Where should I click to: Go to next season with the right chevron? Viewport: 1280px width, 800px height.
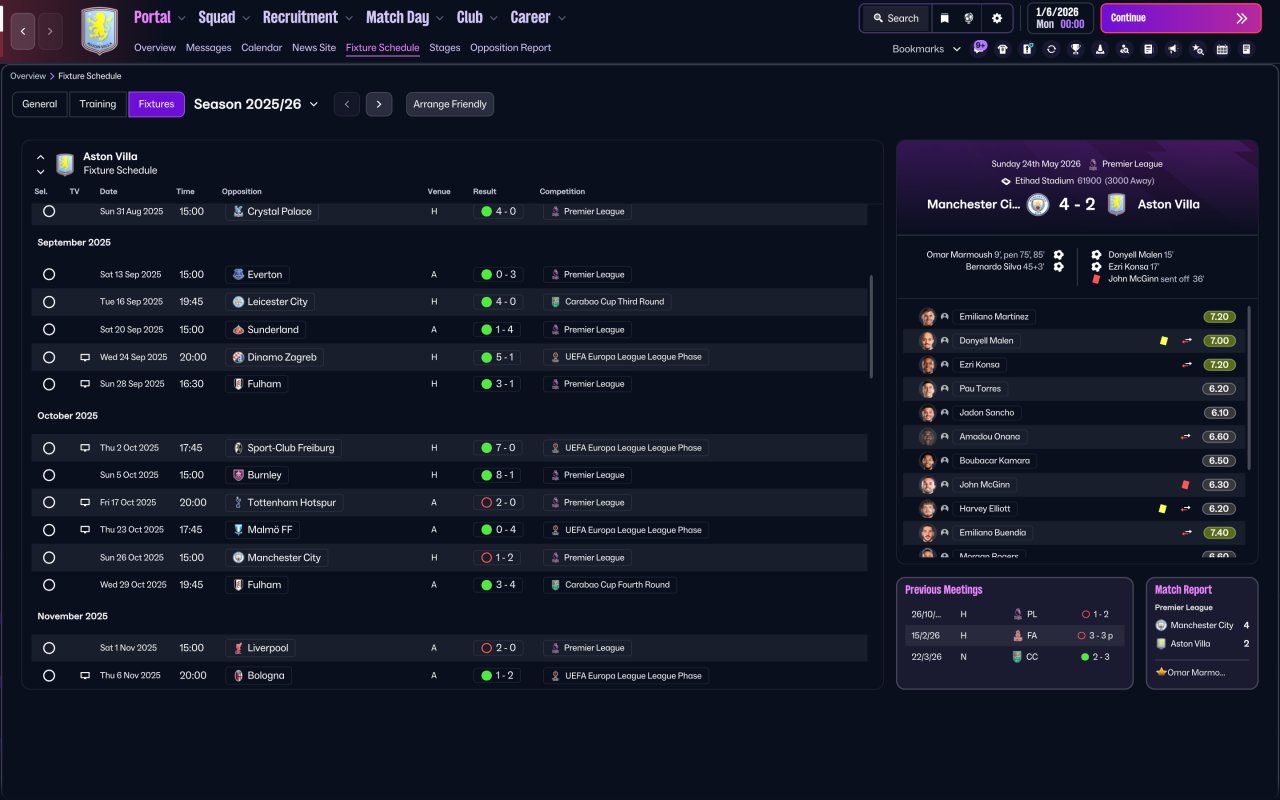coord(379,104)
